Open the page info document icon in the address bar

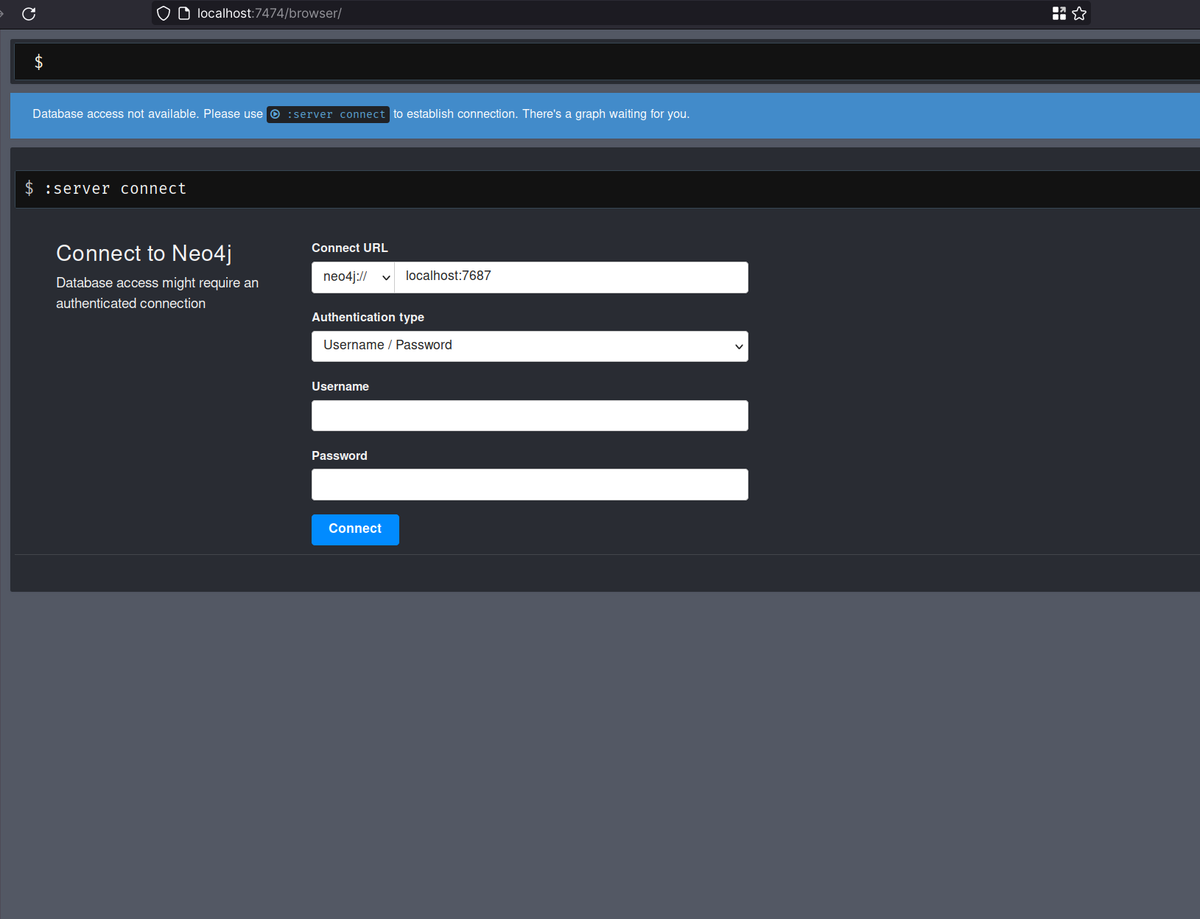(x=183, y=14)
